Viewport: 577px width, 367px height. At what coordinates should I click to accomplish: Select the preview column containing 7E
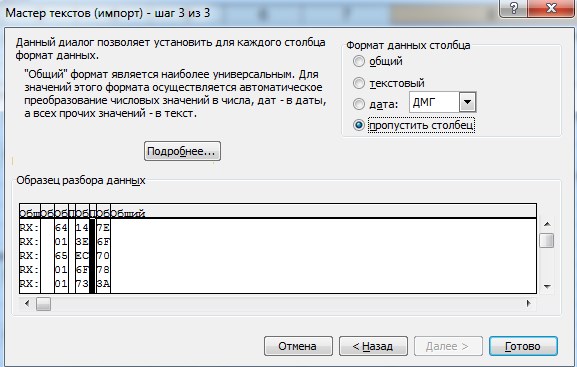(x=103, y=248)
